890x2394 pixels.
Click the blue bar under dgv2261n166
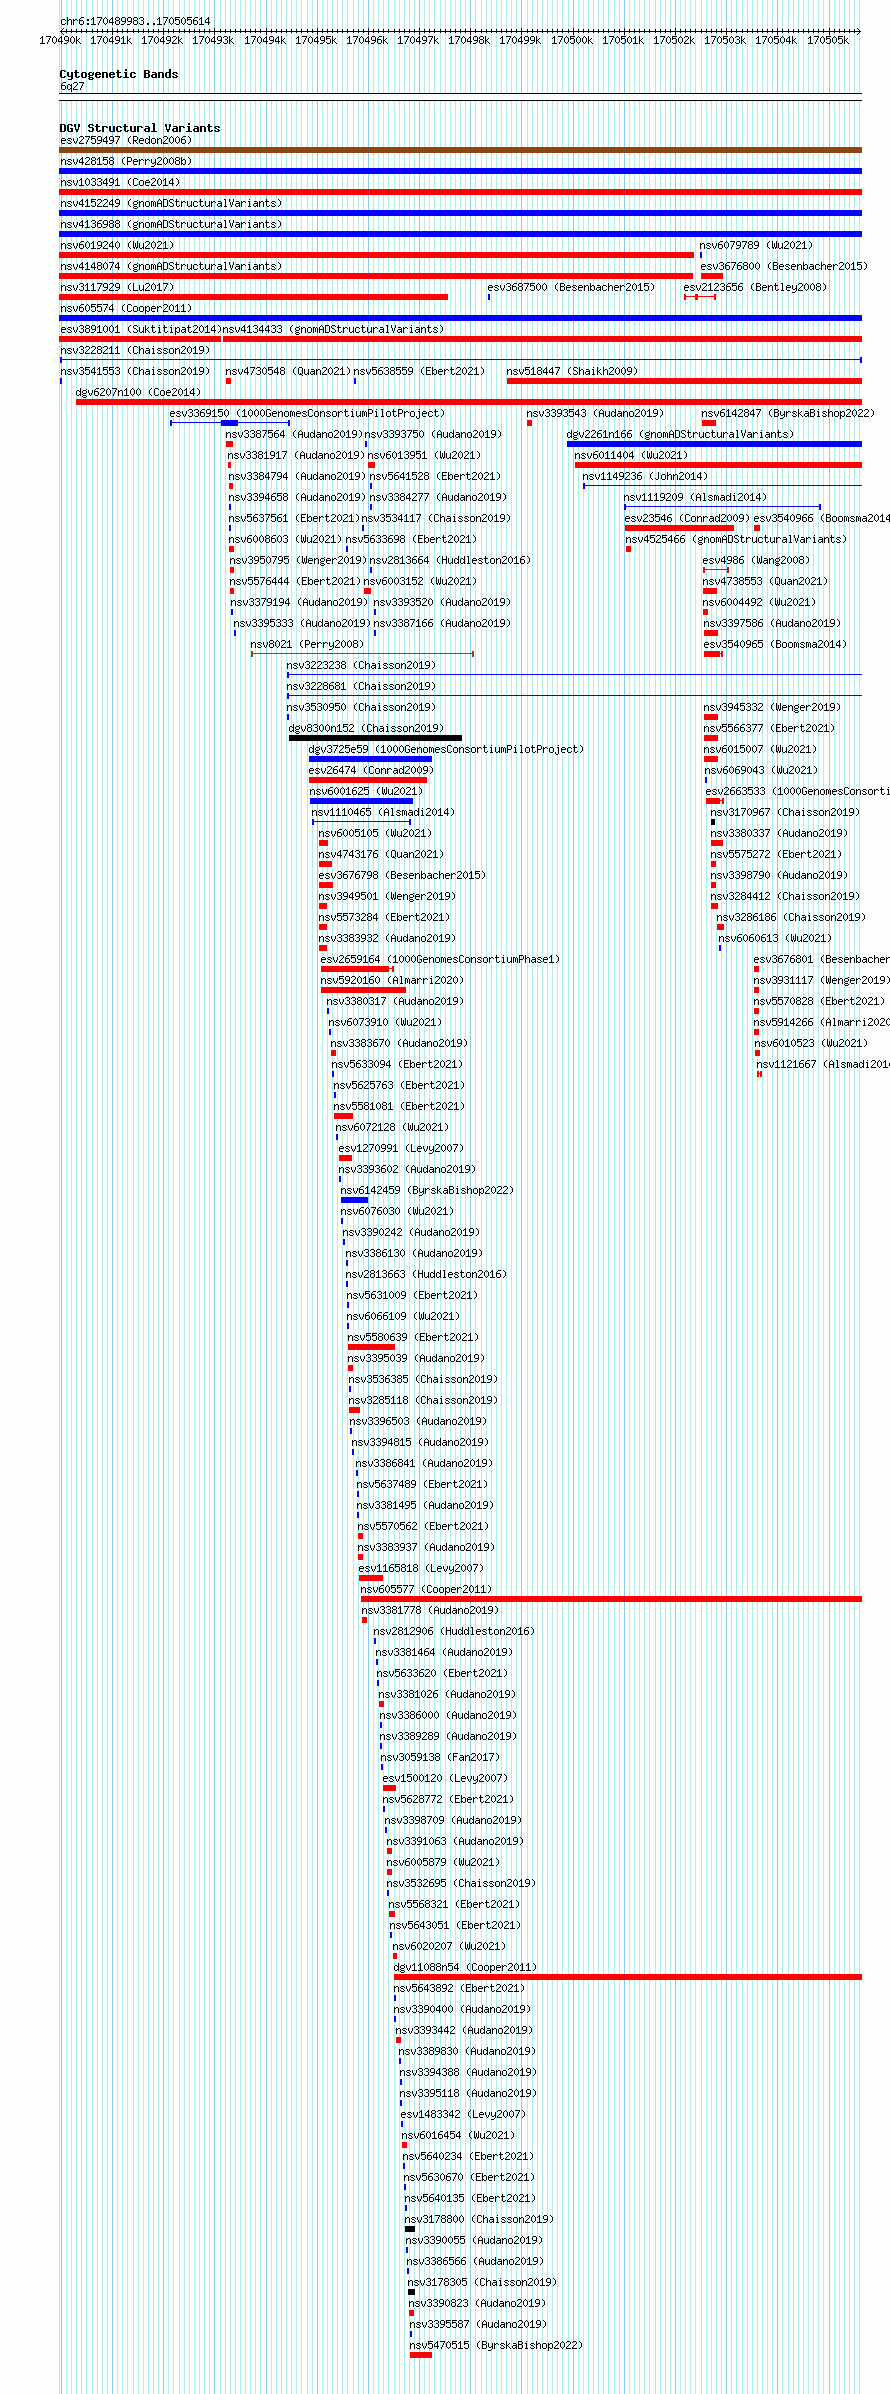pos(714,444)
